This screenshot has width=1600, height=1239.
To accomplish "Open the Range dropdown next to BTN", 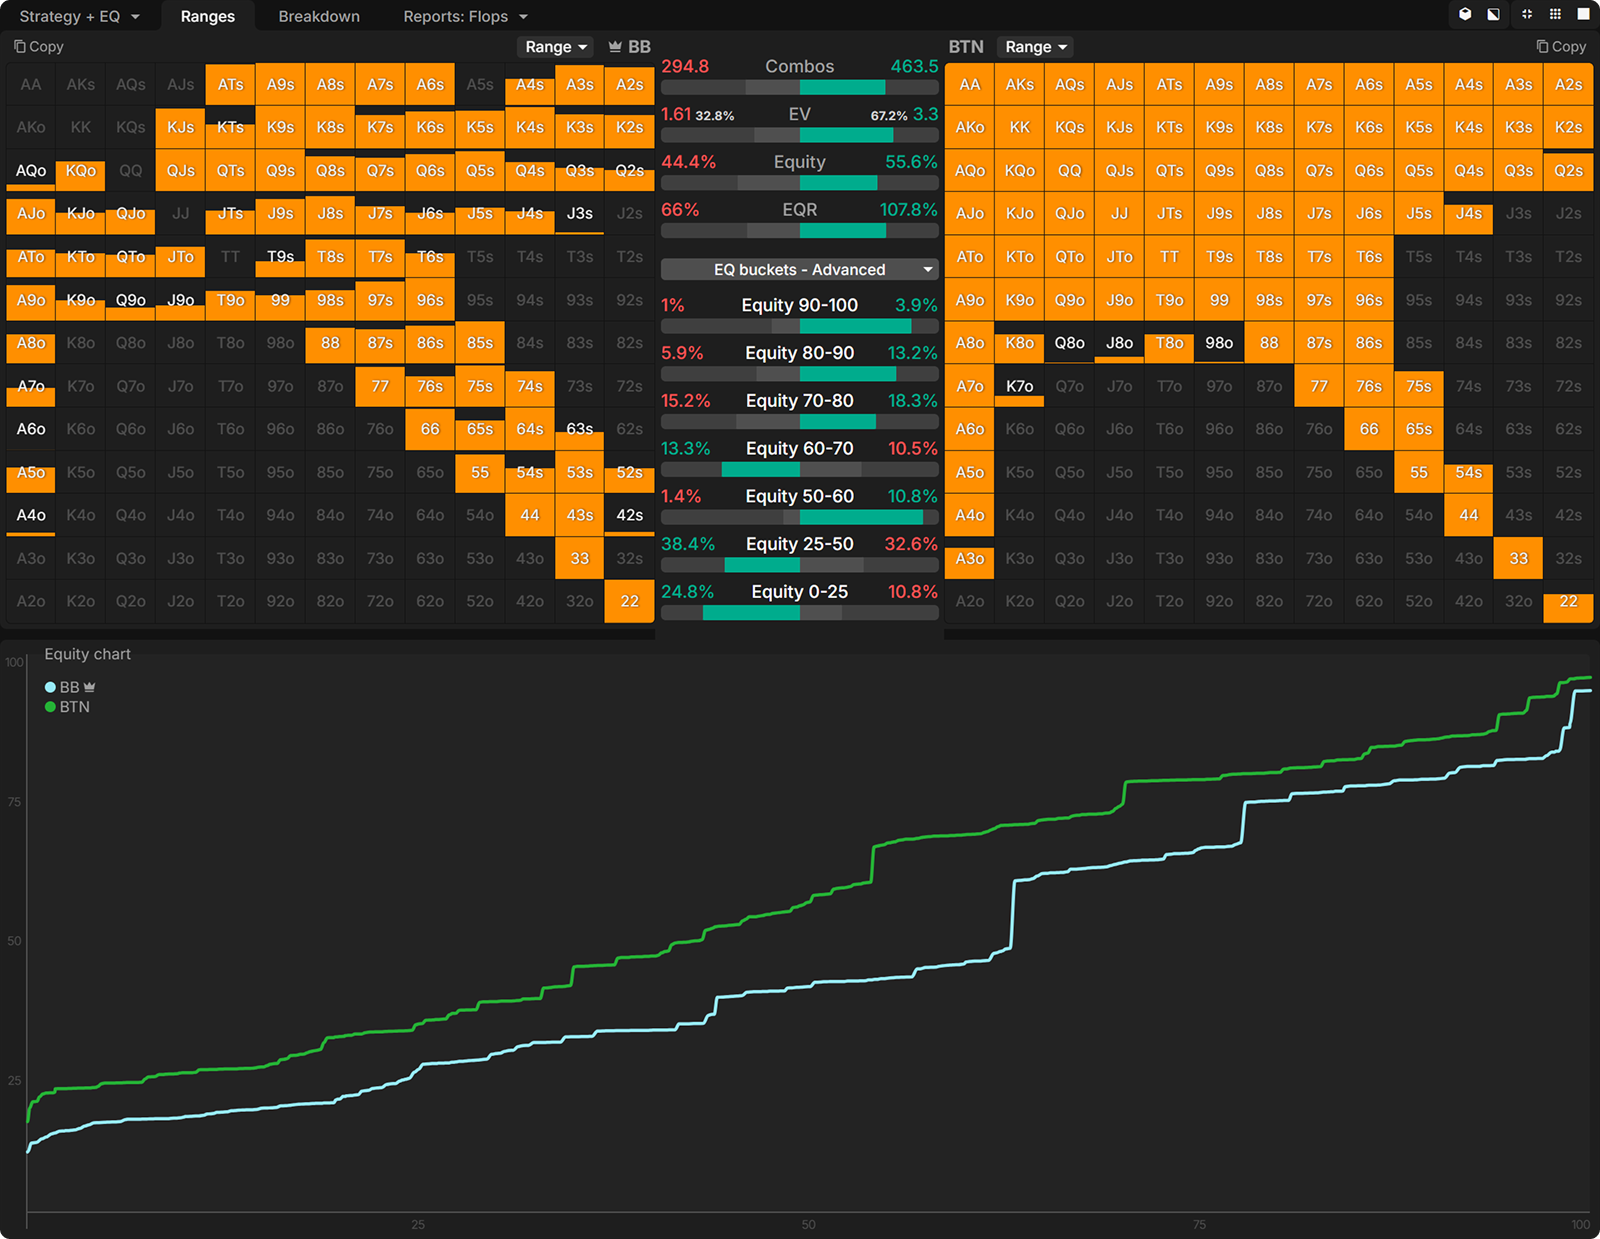I will [x=1036, y=47].
